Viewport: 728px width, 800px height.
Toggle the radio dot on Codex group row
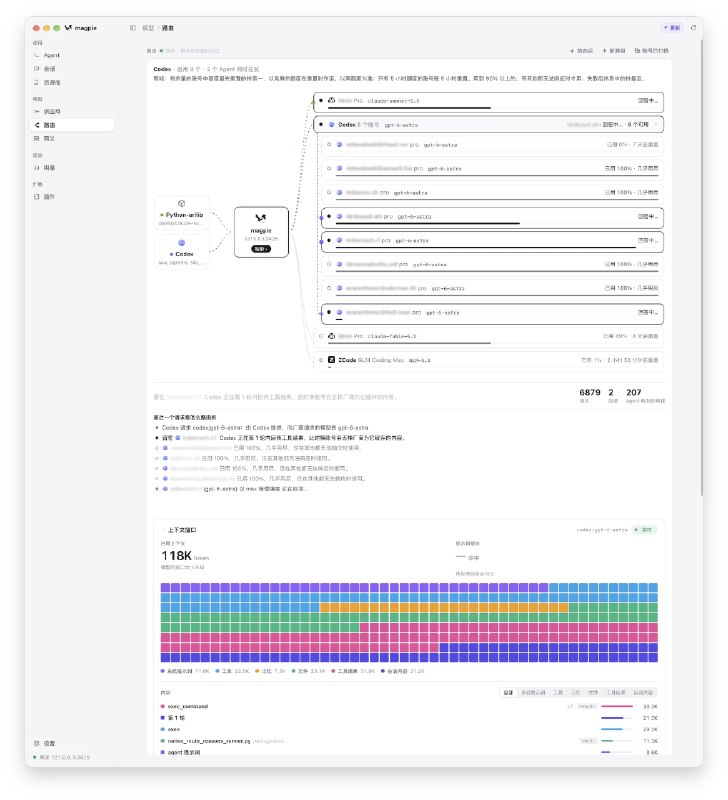point(320,124)
